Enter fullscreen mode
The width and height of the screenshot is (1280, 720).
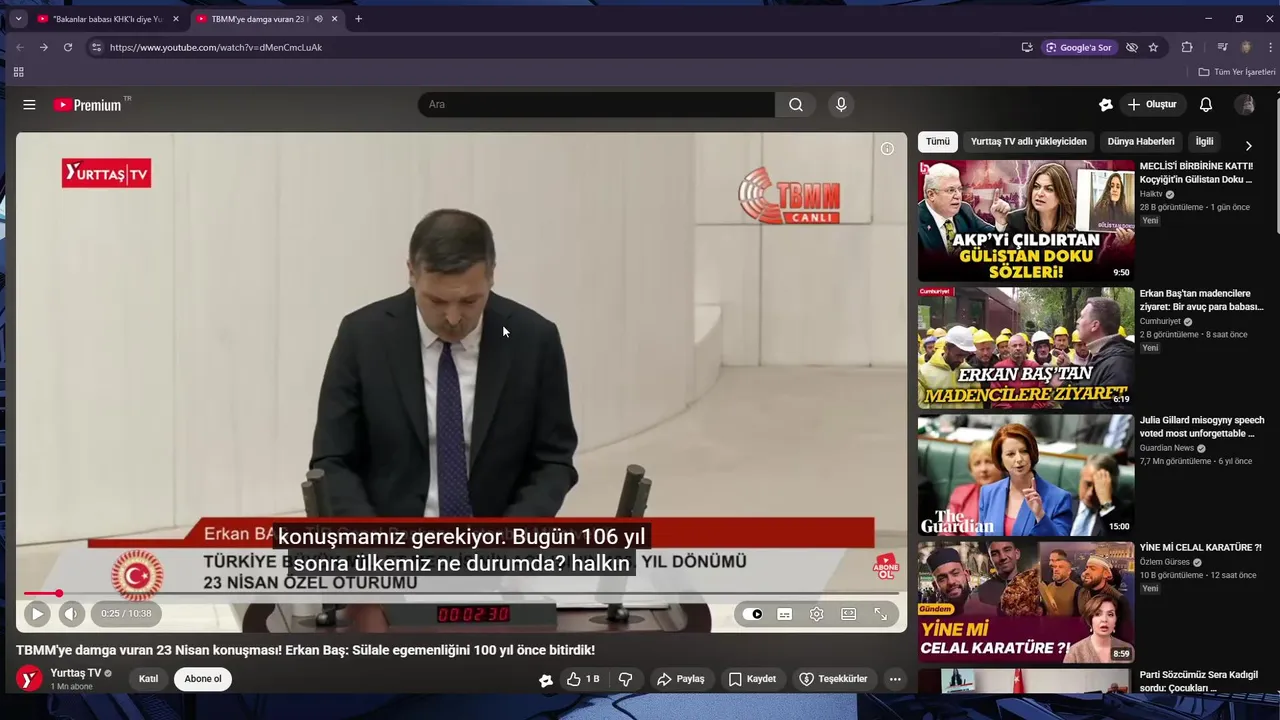(x=881, y=614)
